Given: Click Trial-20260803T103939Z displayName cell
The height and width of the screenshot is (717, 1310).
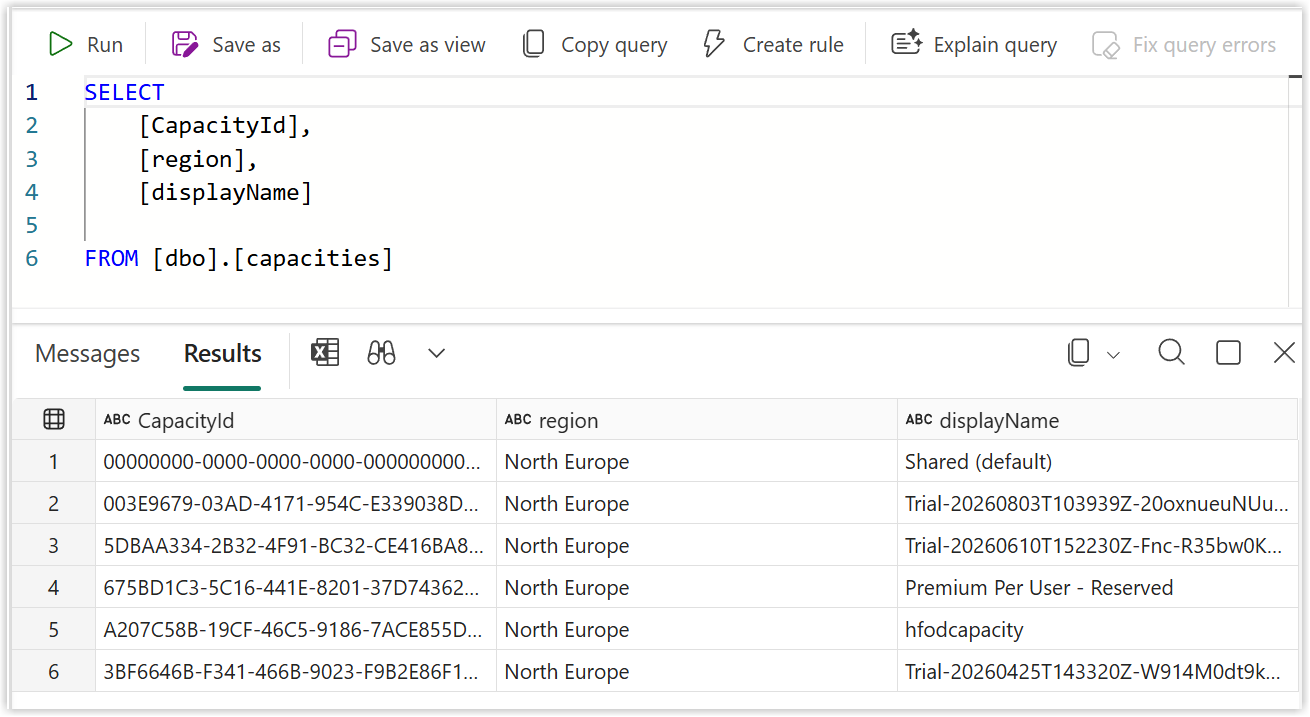Looking at the screenshot, I should pos(1098,504).
